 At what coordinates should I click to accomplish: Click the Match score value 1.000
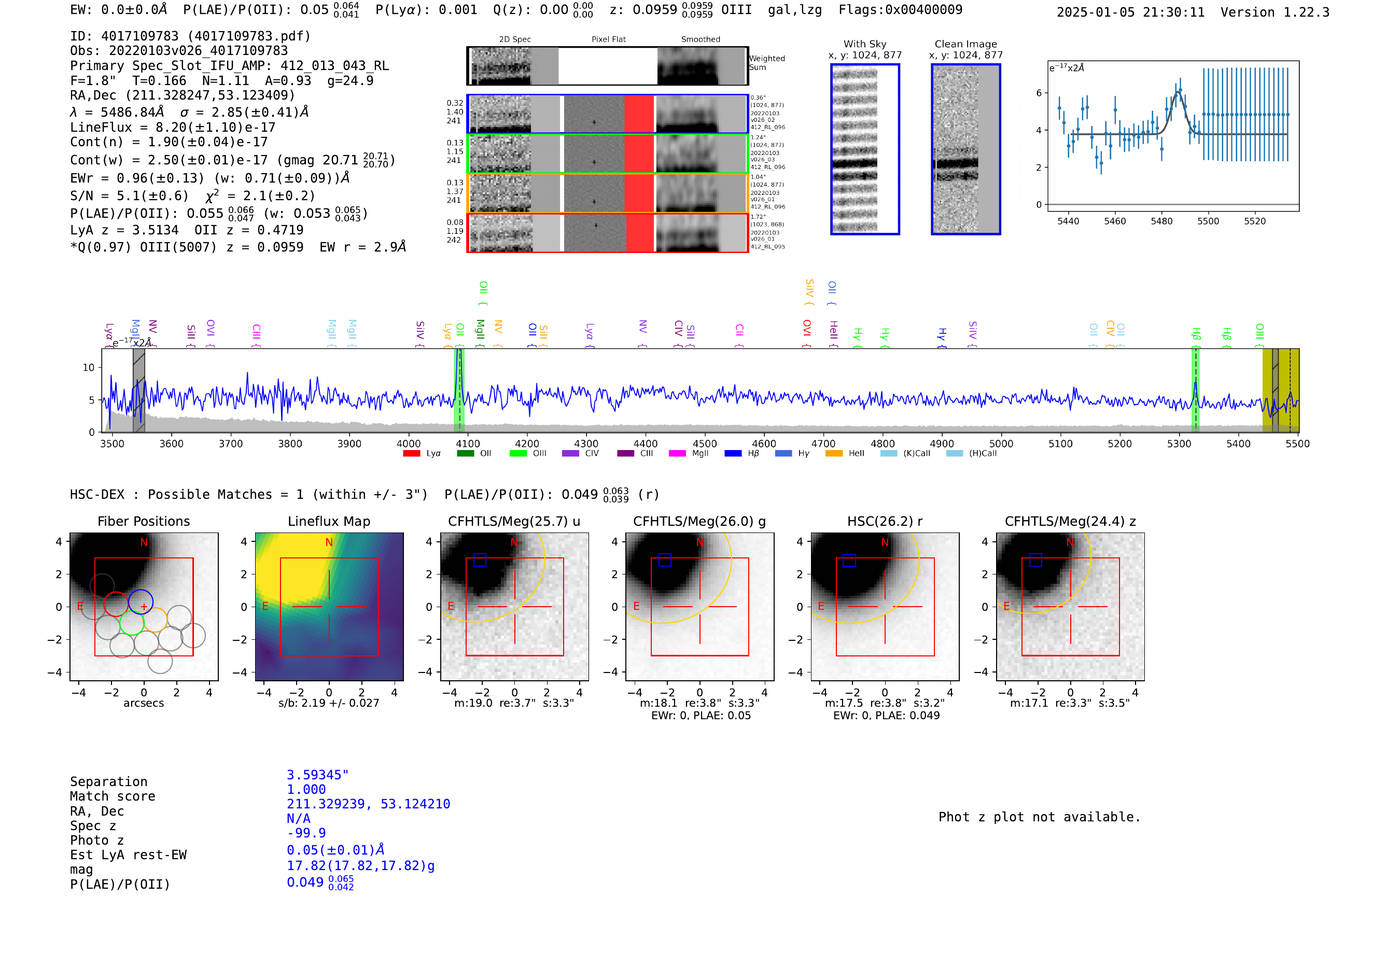pos(306,790)
